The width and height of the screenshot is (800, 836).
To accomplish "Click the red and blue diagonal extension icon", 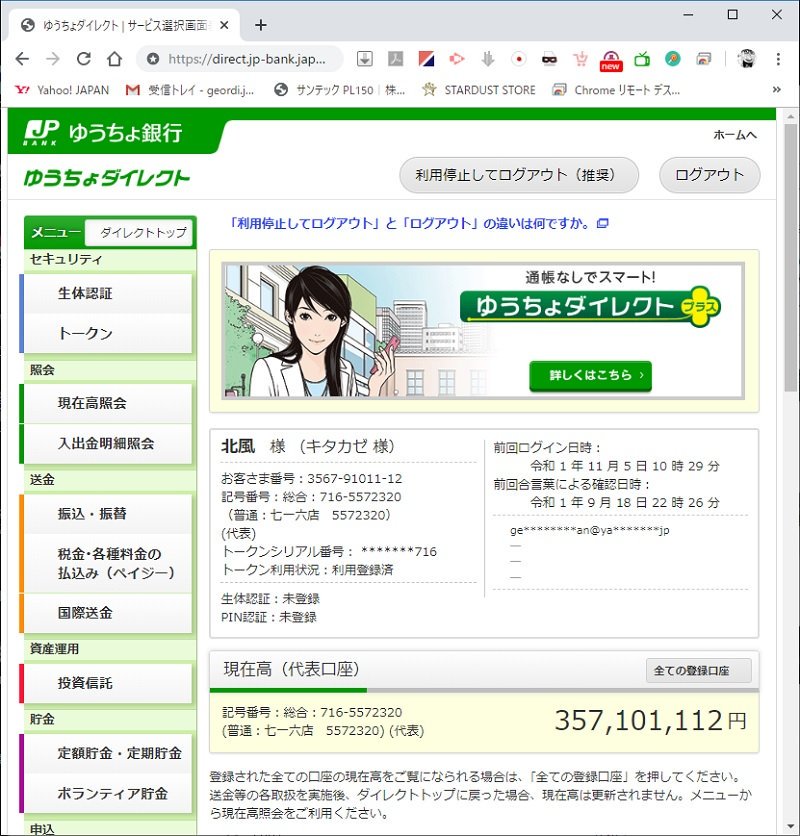I will tap(426, 59).
